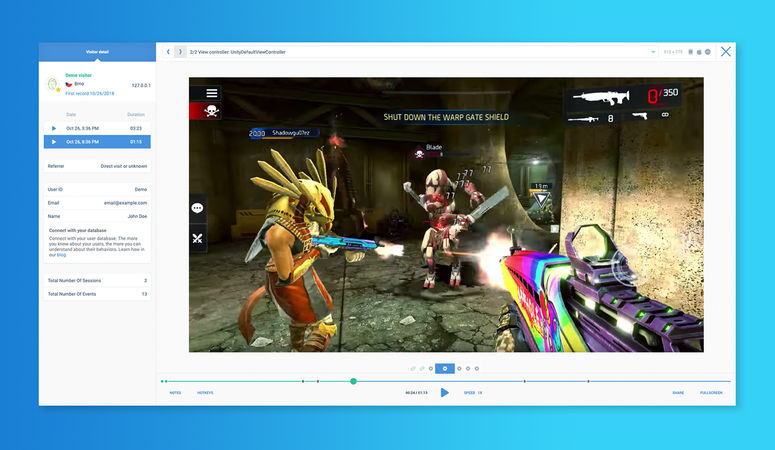This screenshot has height=450, width=775.
Task: Open the chat bubble icon in the game
Action: 197,208
